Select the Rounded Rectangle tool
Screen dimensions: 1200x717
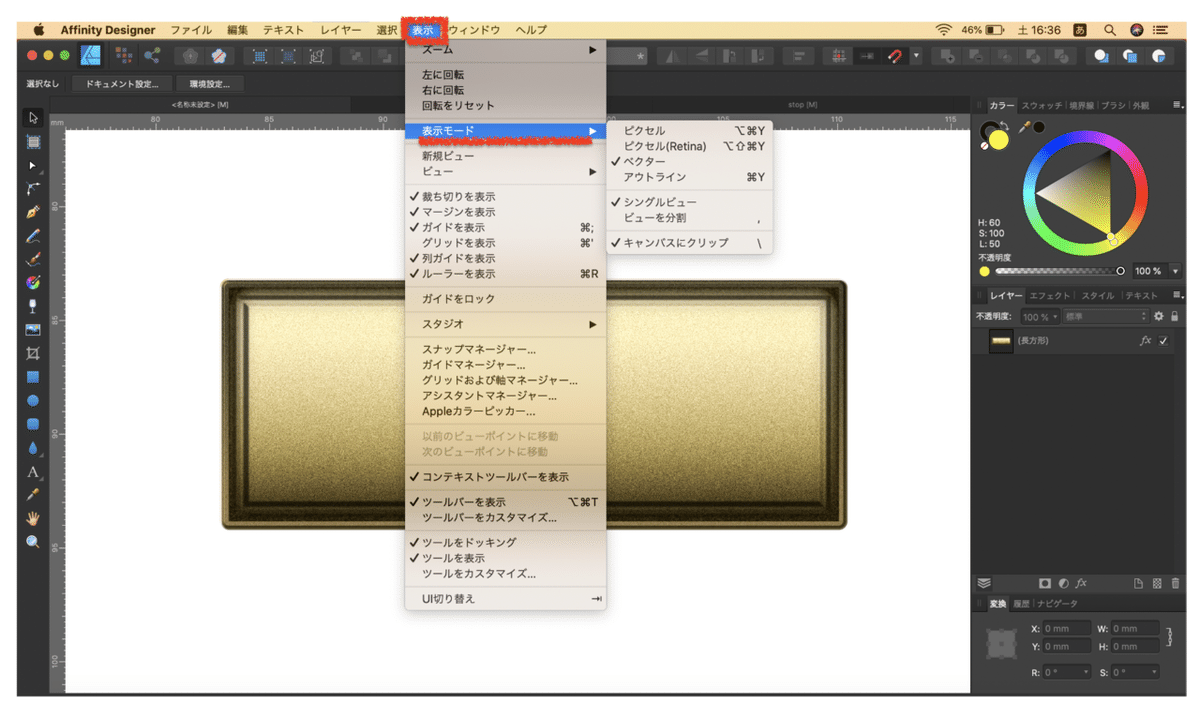(x=33, y=424)
